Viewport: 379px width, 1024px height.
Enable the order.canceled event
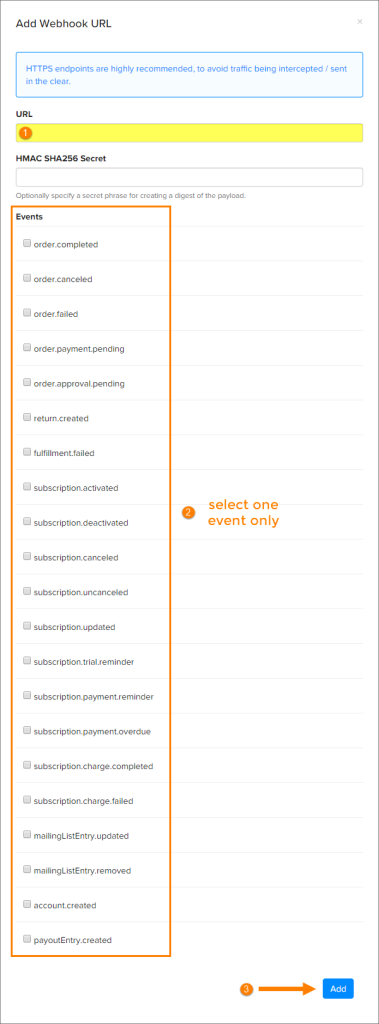pyautogui.click(x=27, y=278)
